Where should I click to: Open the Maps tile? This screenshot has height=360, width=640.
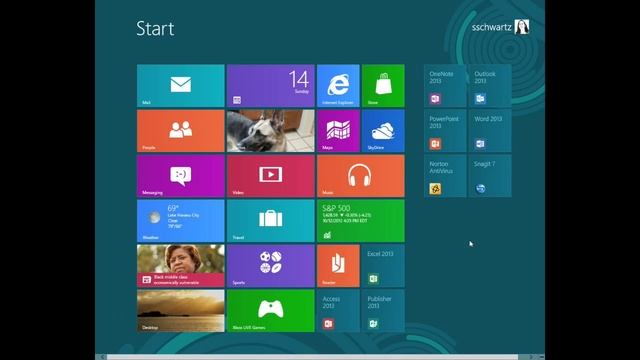point(338,131)
